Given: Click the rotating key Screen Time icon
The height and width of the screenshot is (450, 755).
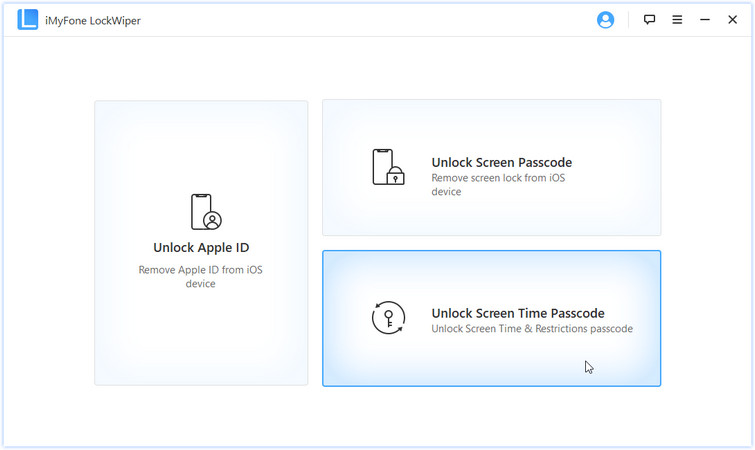Looking at the screenshot, I should point(388,318).
